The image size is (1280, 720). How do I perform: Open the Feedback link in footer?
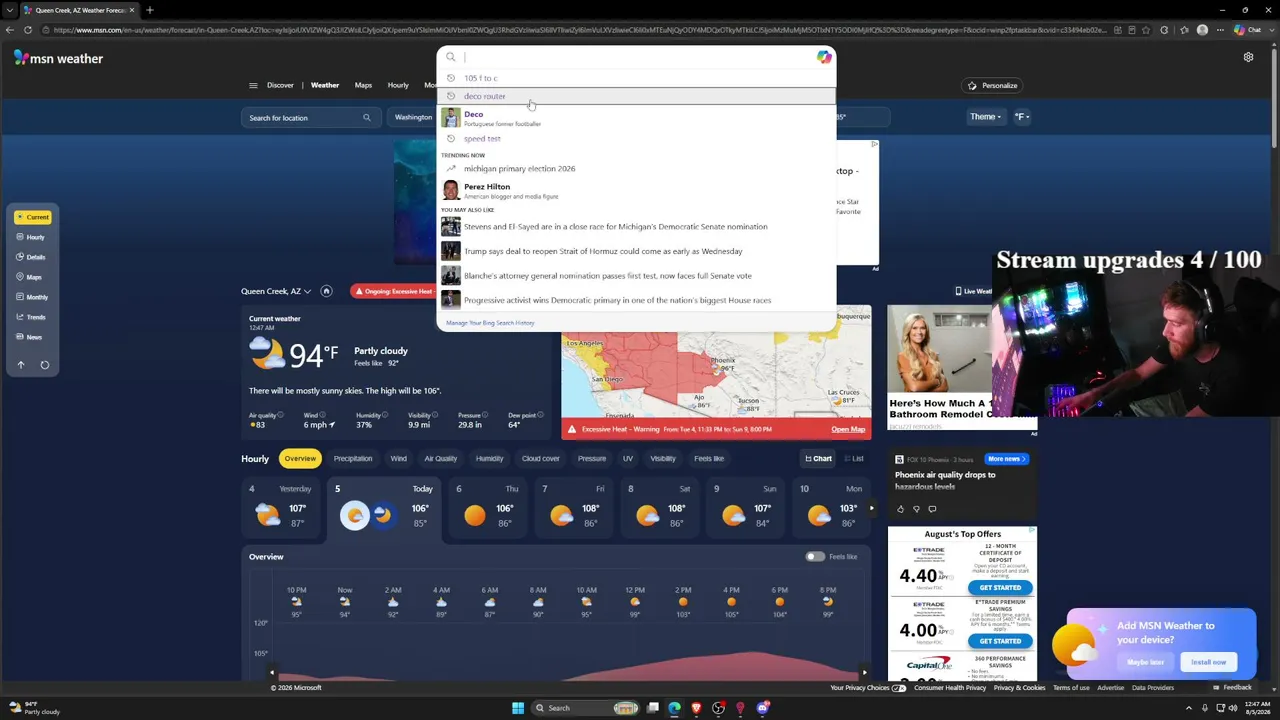click(x=1232, y=688)
